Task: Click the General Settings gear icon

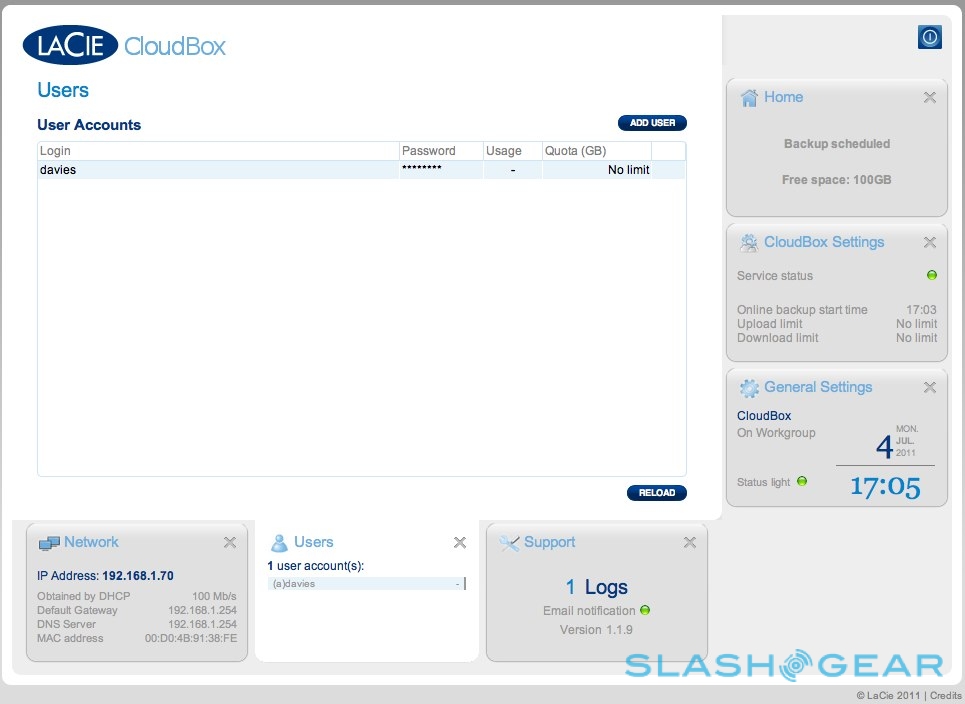Action: (x=749, y=388)
